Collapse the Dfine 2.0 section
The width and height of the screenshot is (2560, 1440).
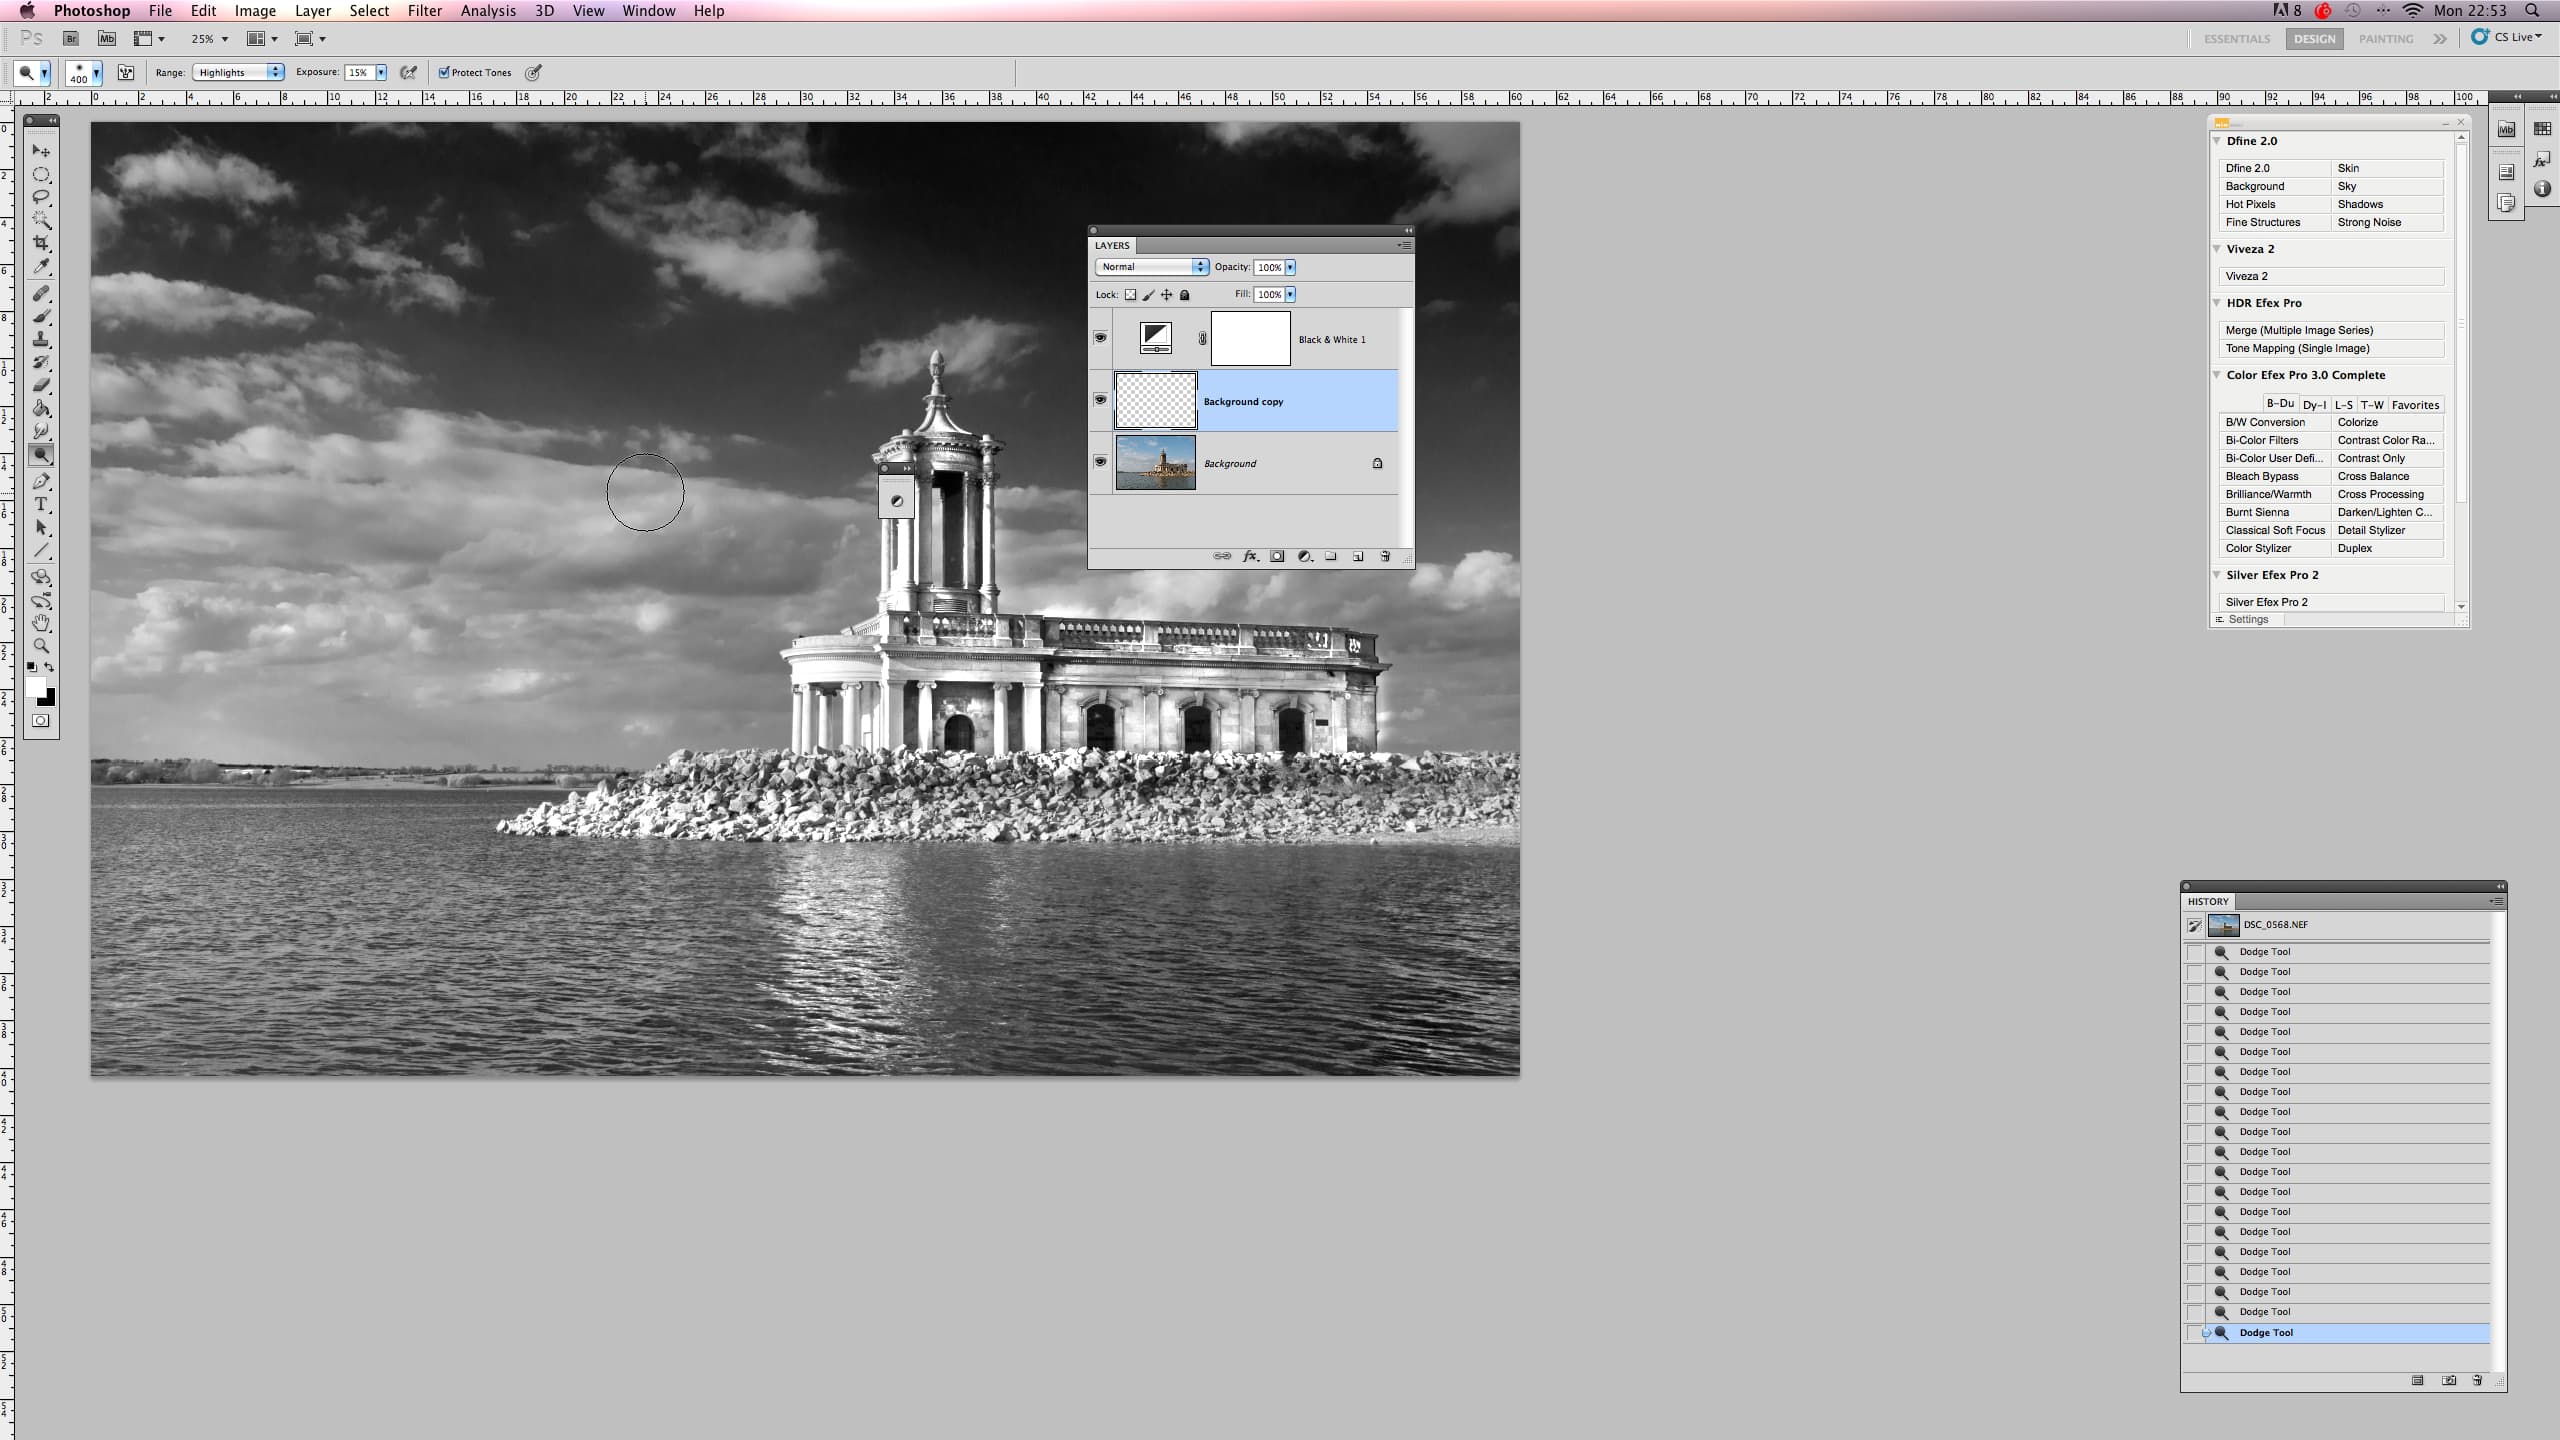pos(2217,141)
